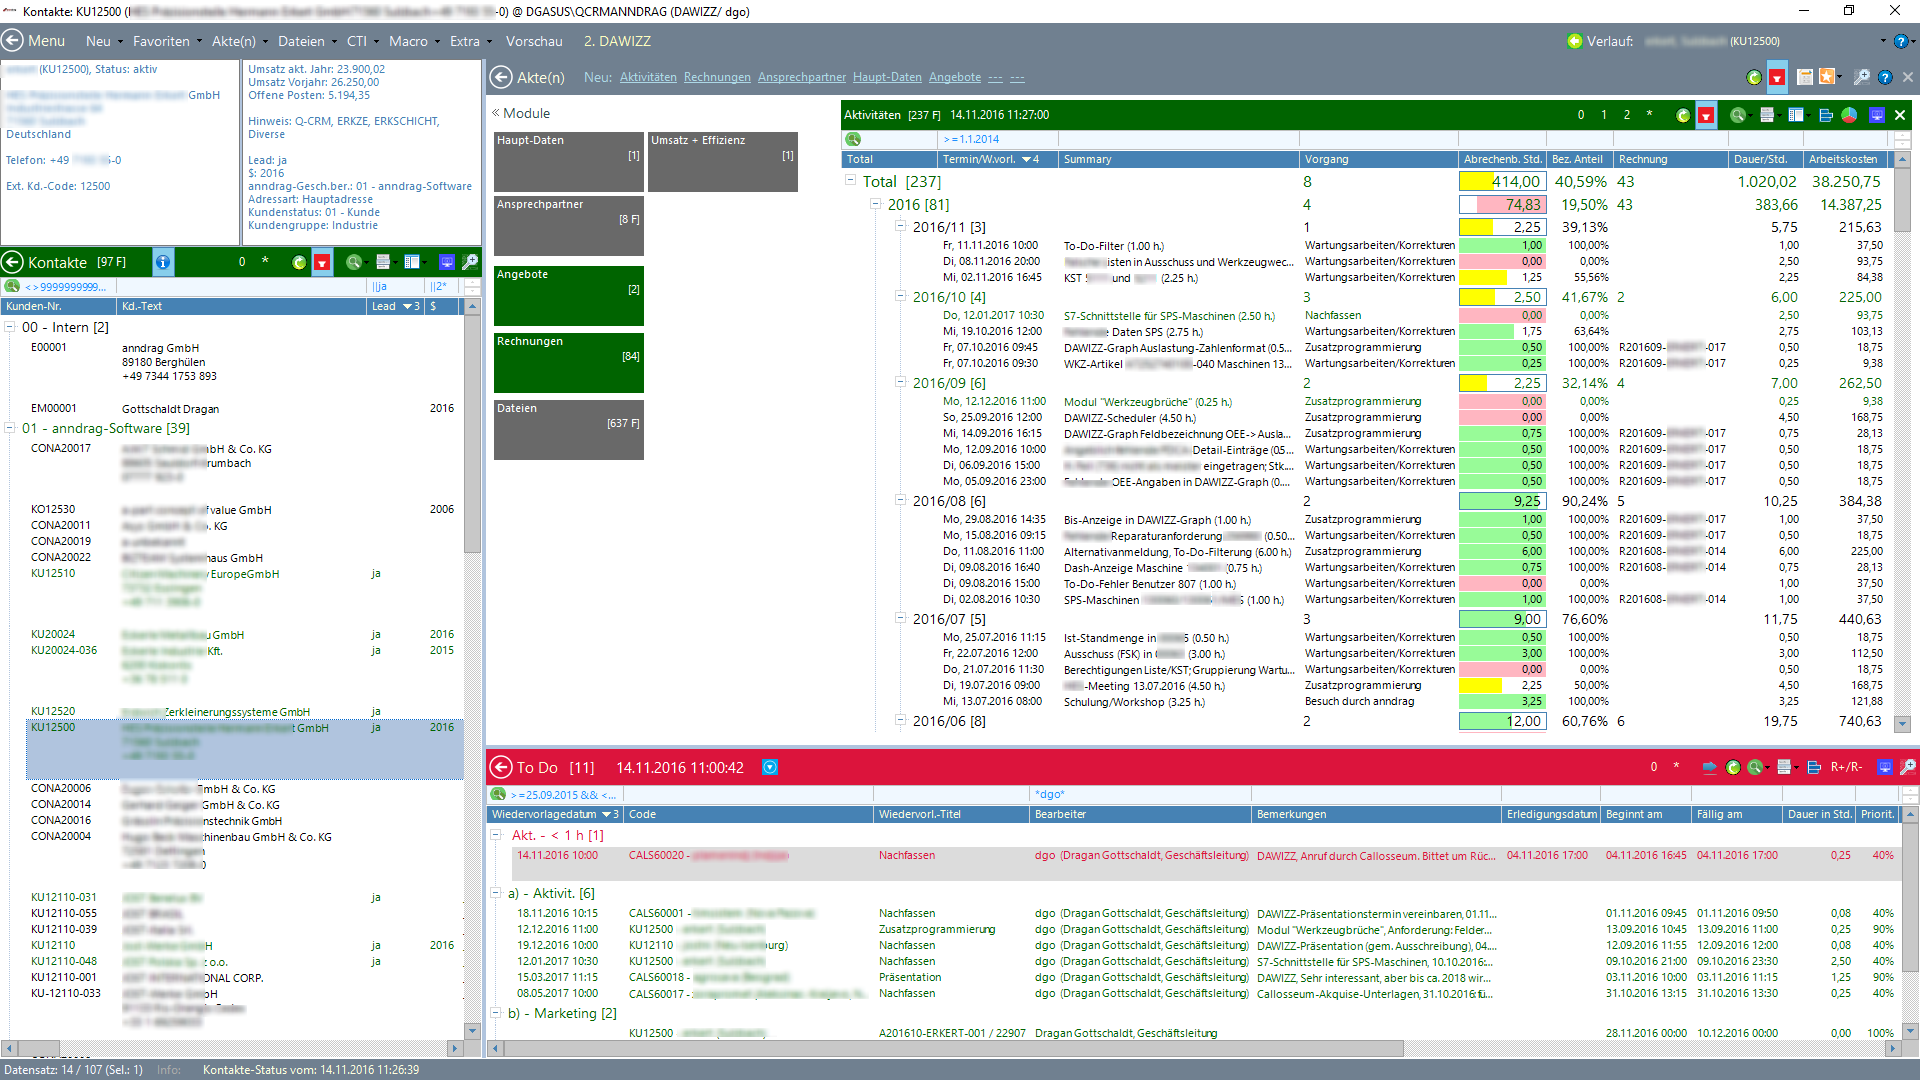Click the blue shield icon beside To Do time
Image resolution: width=1920 pixels, height=1080 pixels.
tap(770, 767)
